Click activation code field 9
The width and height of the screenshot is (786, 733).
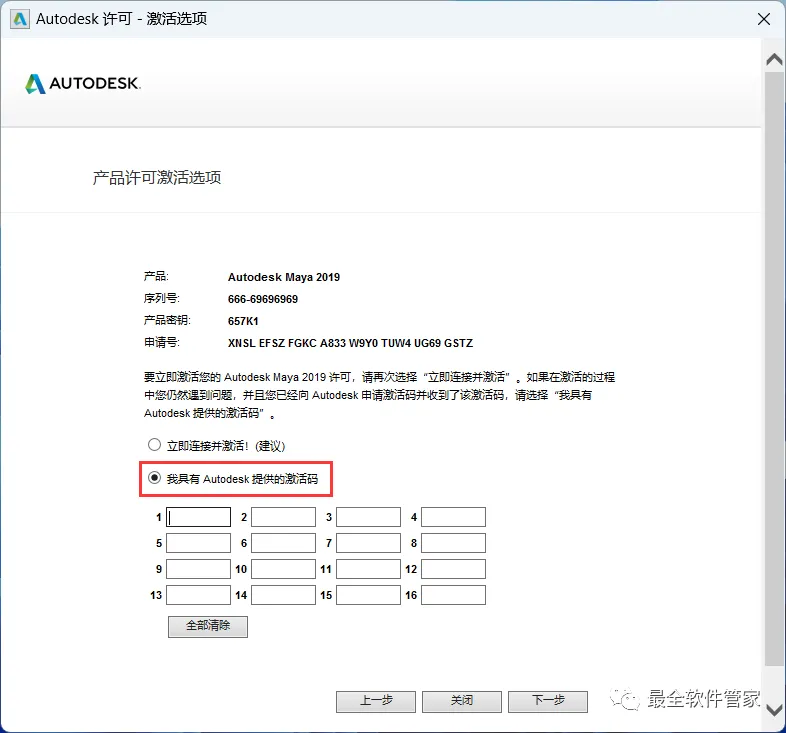199,569
